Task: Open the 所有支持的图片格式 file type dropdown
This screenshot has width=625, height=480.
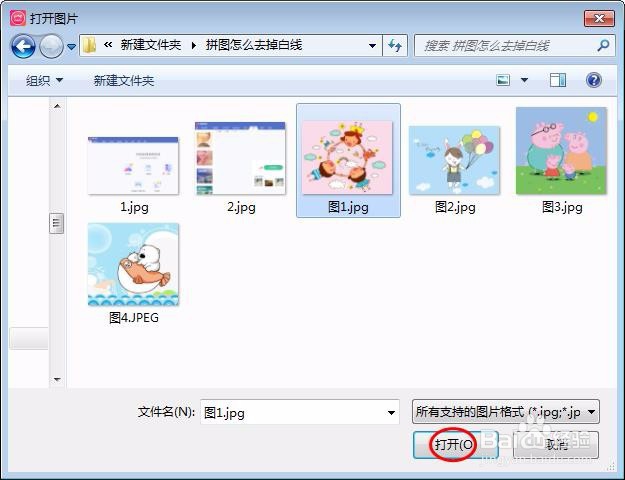Action: tap(505, 411)
